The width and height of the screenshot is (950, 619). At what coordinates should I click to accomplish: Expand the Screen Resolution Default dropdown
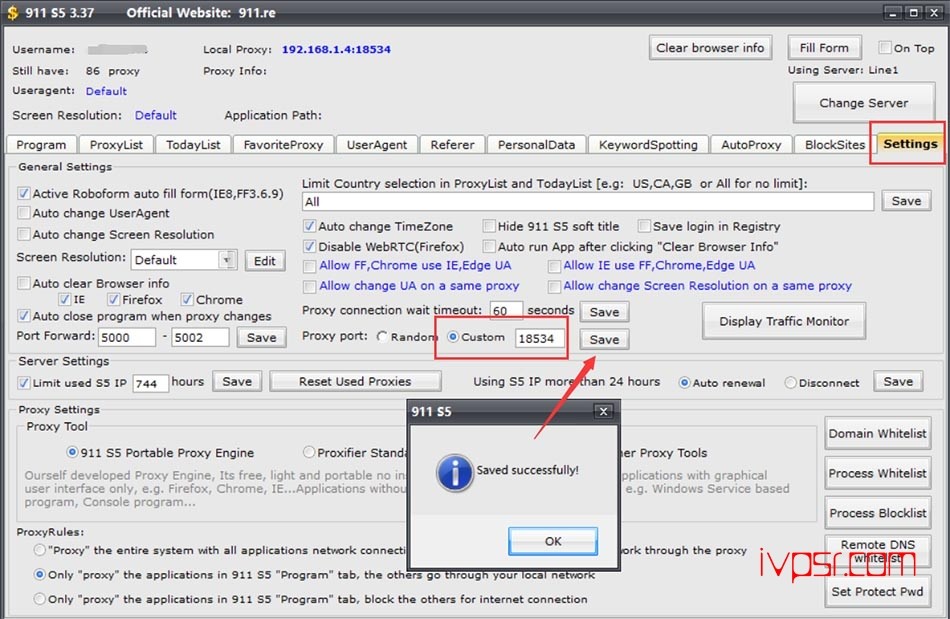(x=227, y=260)
